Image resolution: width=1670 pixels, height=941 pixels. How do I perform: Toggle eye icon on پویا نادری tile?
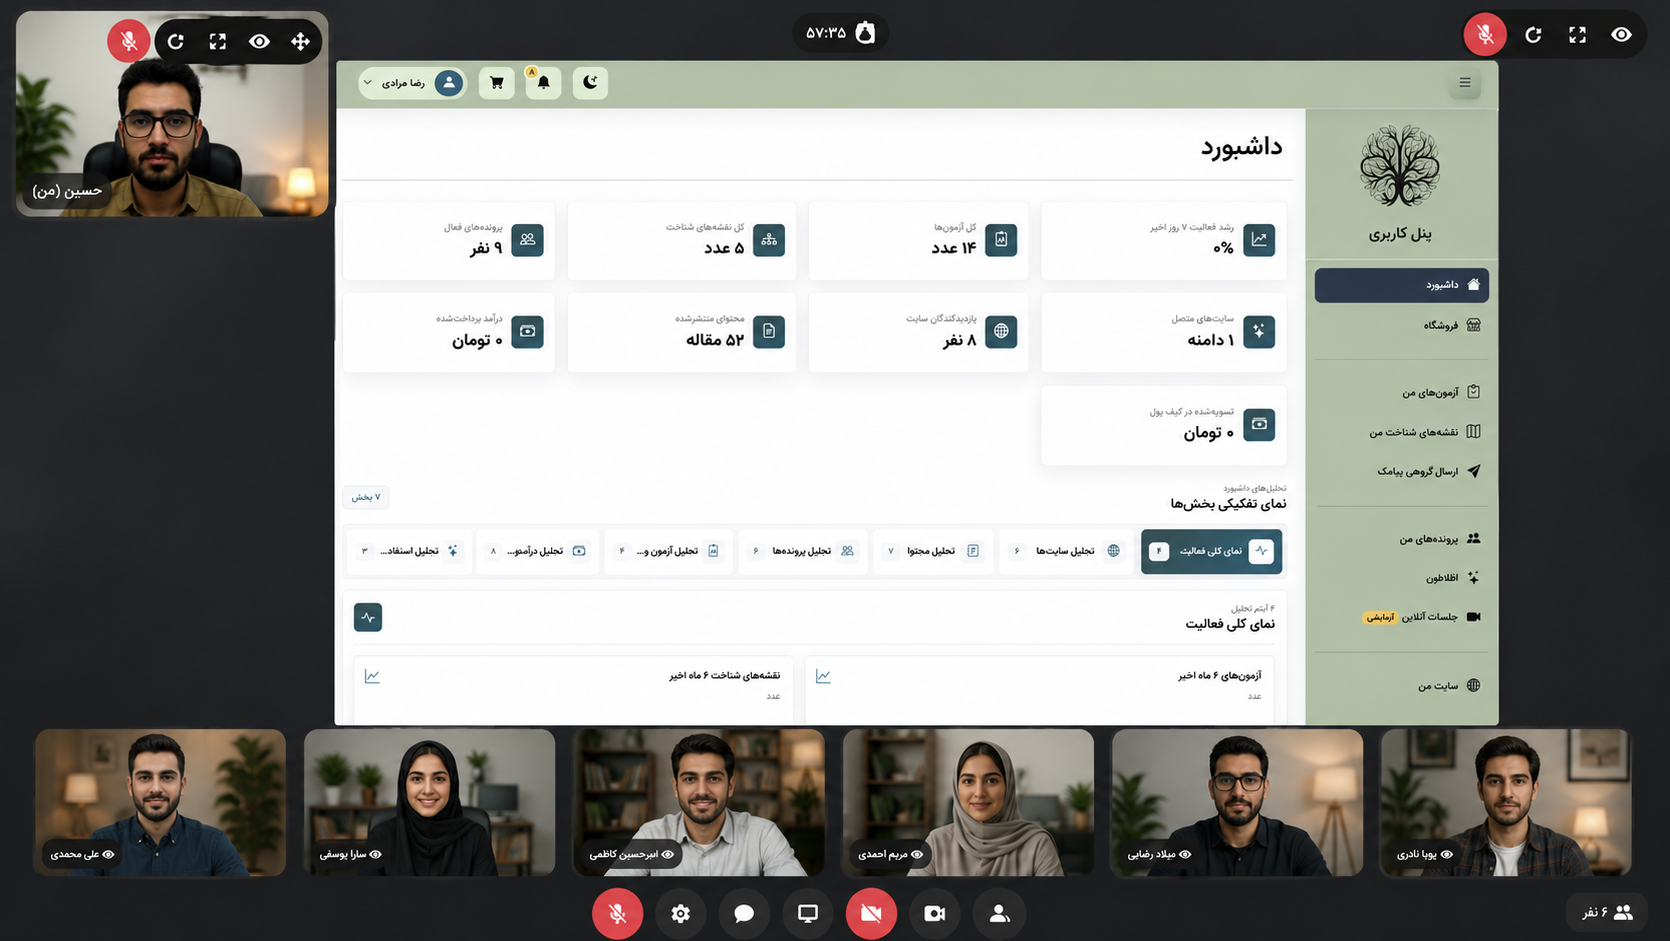click(1446, 854)
